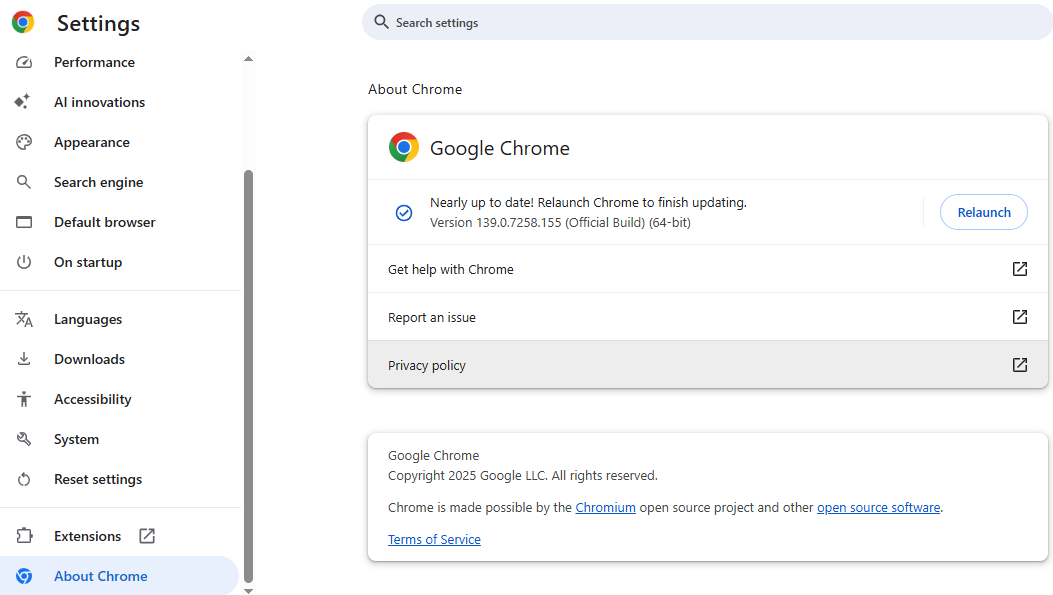
Task: Open the Languages settings section
Action: 88,318
